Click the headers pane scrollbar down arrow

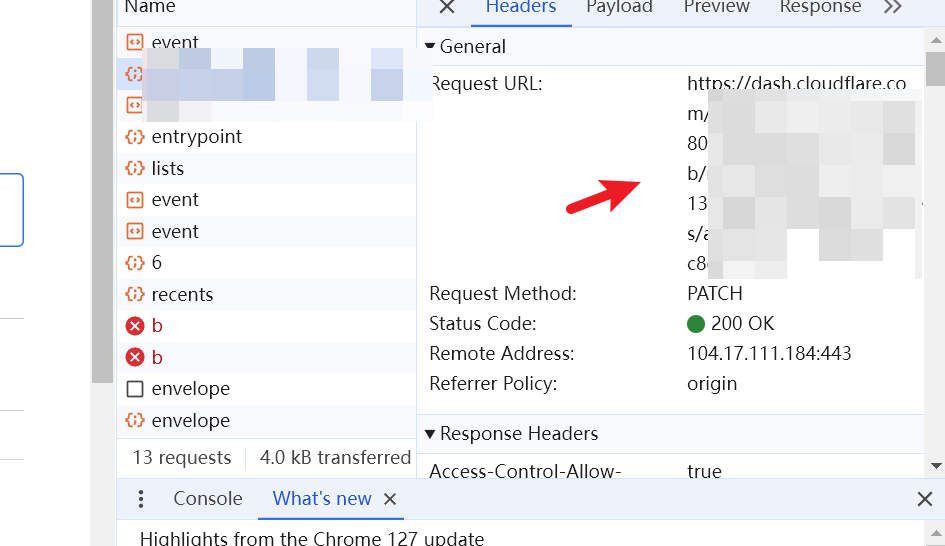point(936,466)
